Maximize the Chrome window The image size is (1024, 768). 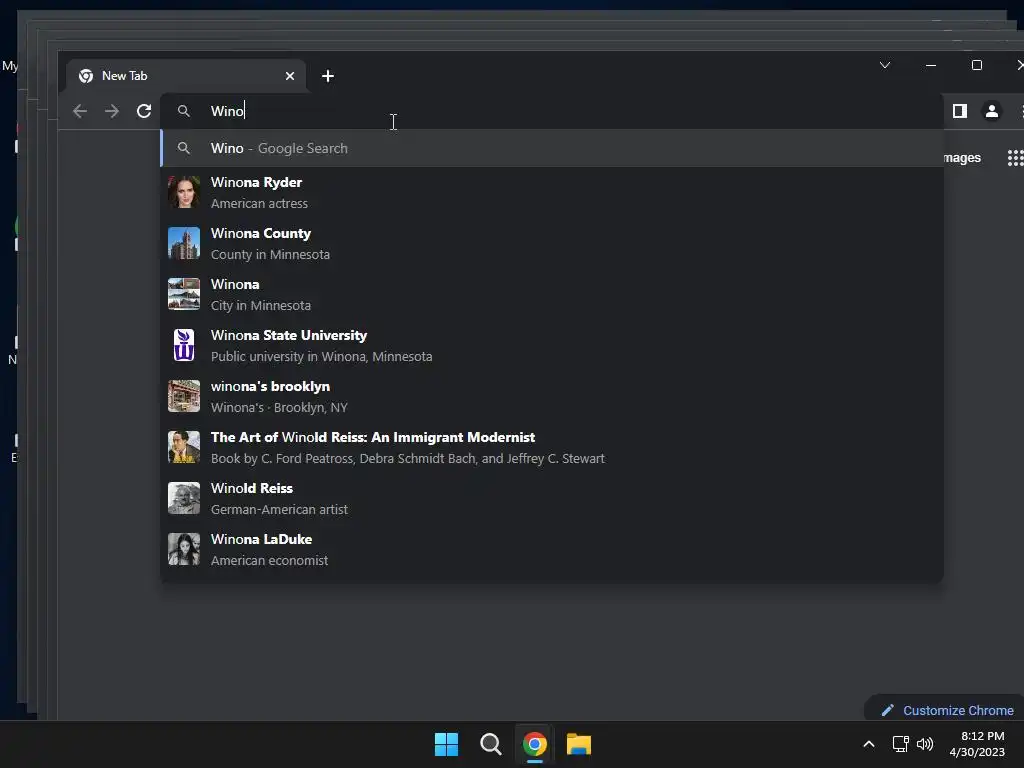click(977, 65)
